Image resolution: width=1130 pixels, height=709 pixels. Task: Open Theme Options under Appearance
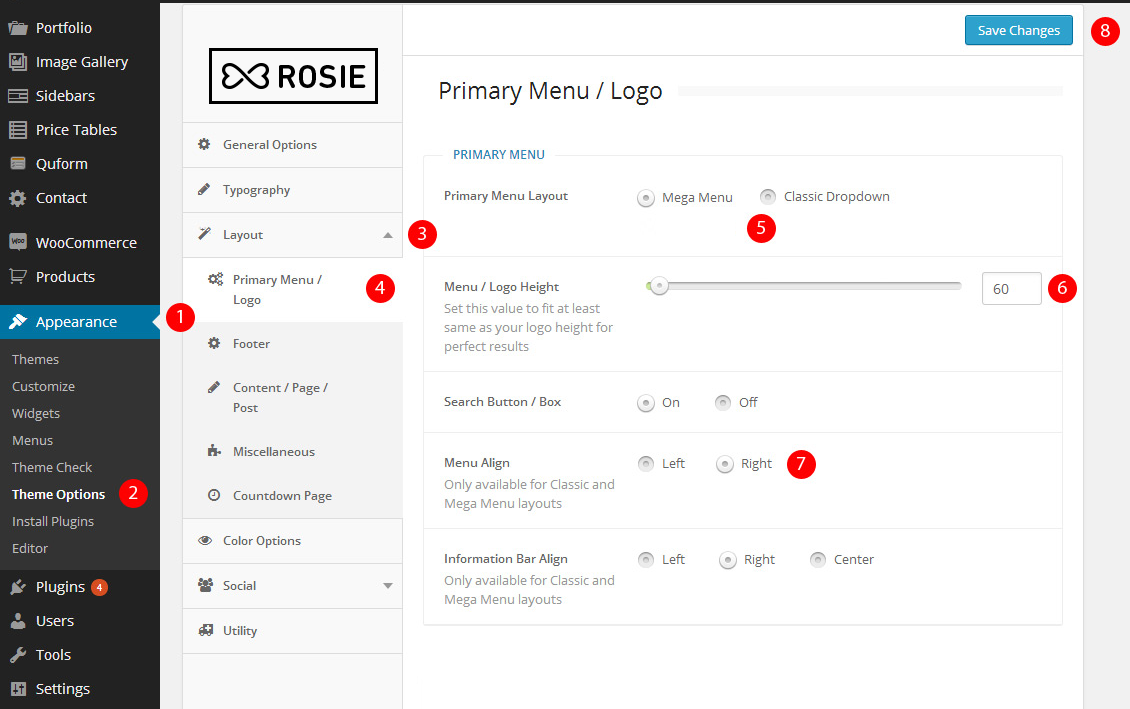tap(58, 495)
